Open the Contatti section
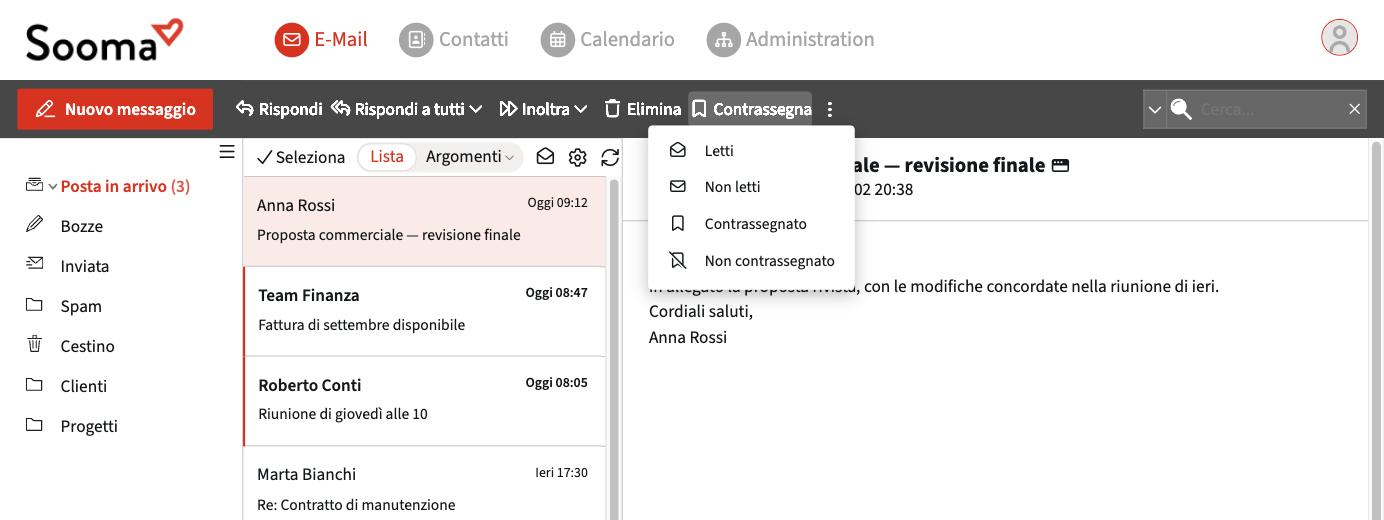1384x520 pixels. point(454,40)
